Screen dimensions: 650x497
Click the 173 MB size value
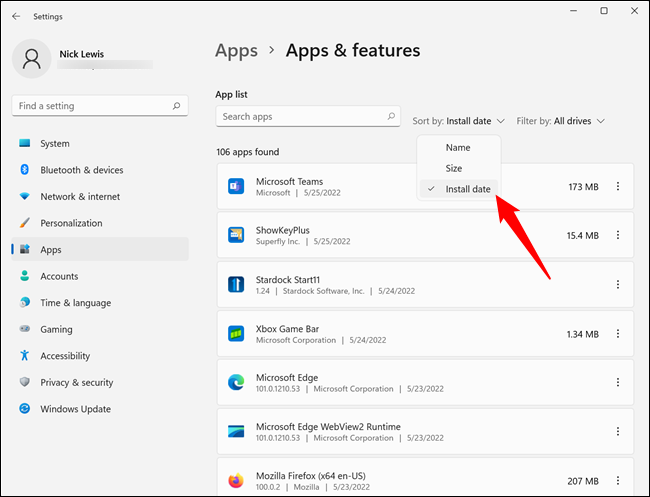click(x=583, y=187)
